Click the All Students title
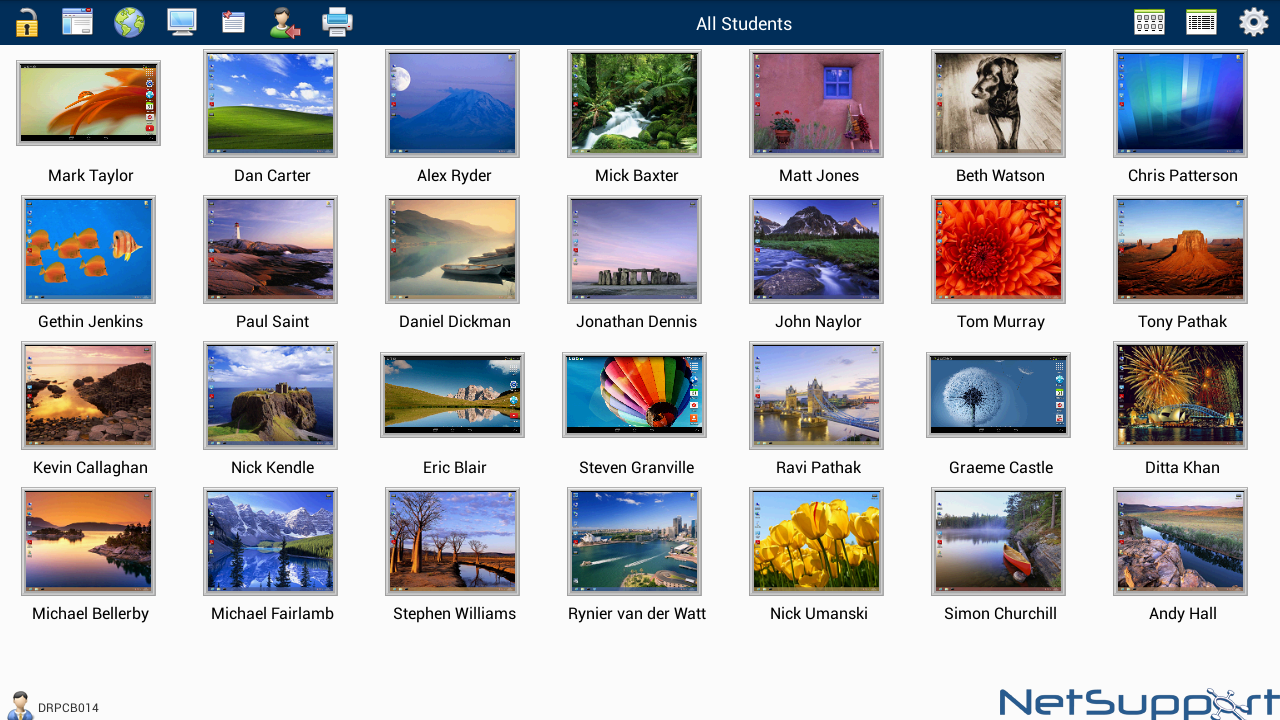 point(744,24)
